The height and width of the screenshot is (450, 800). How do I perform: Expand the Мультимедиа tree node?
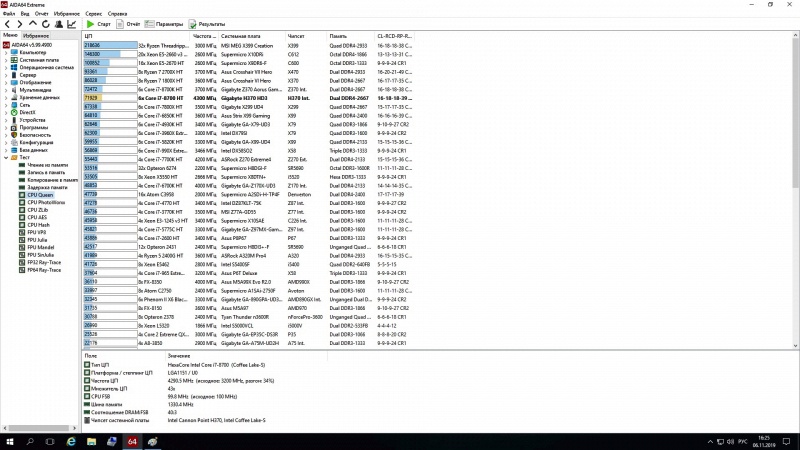6,90
